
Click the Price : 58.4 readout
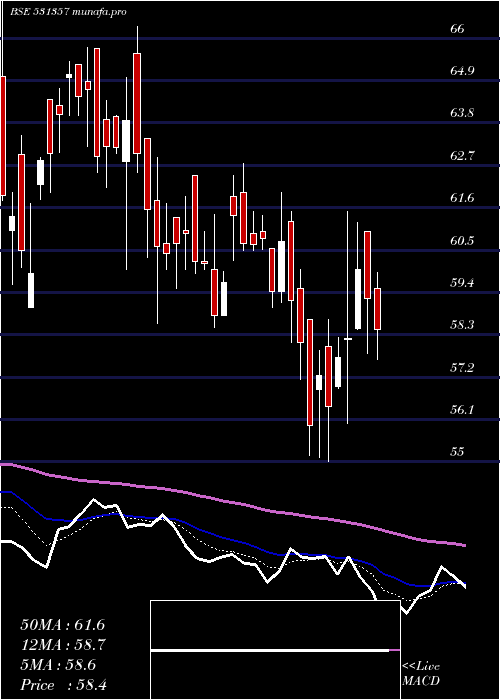click(63, 685)
